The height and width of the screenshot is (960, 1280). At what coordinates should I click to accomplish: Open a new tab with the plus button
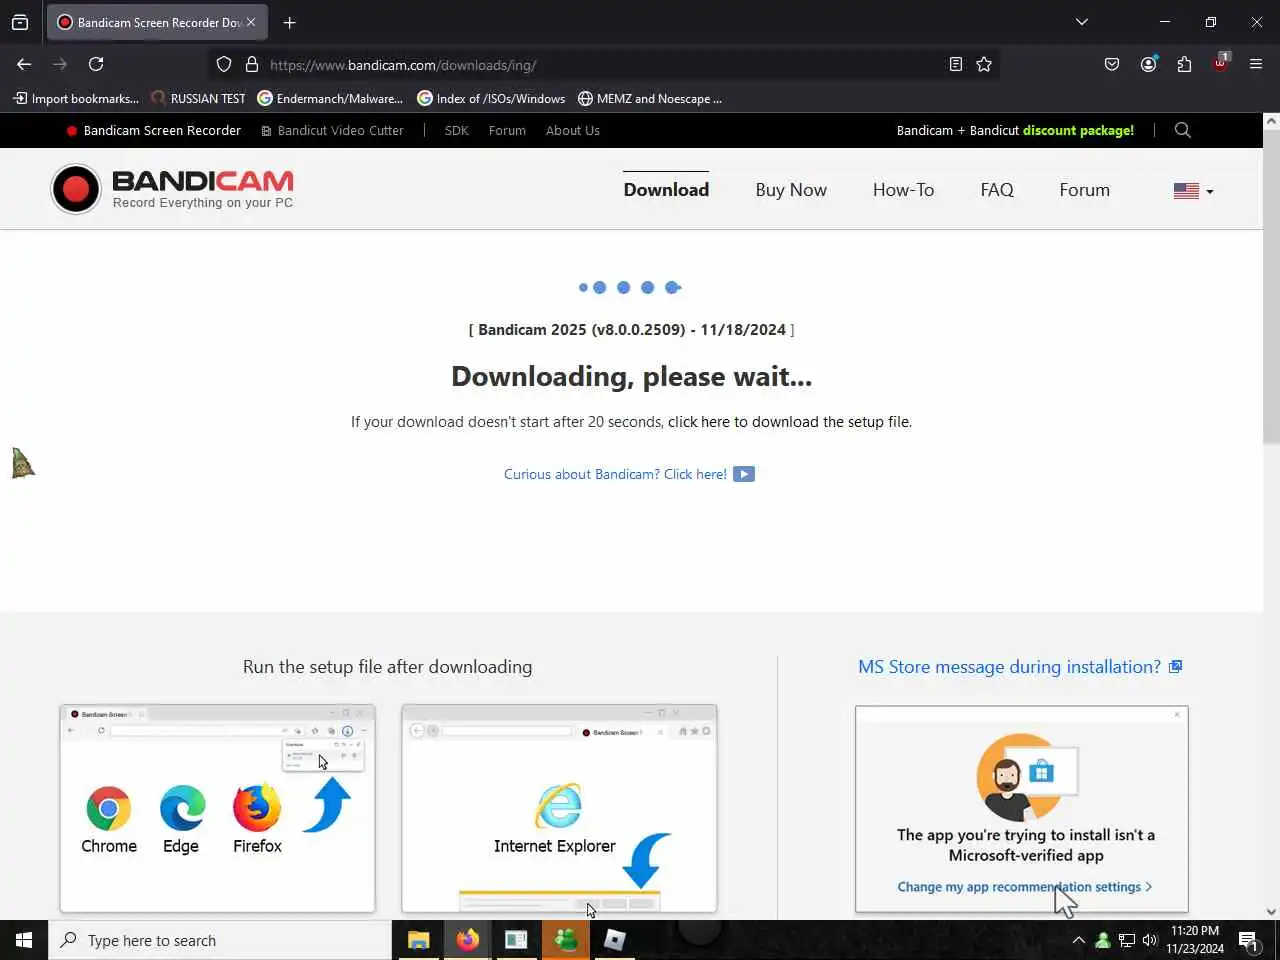pos(289,22)
